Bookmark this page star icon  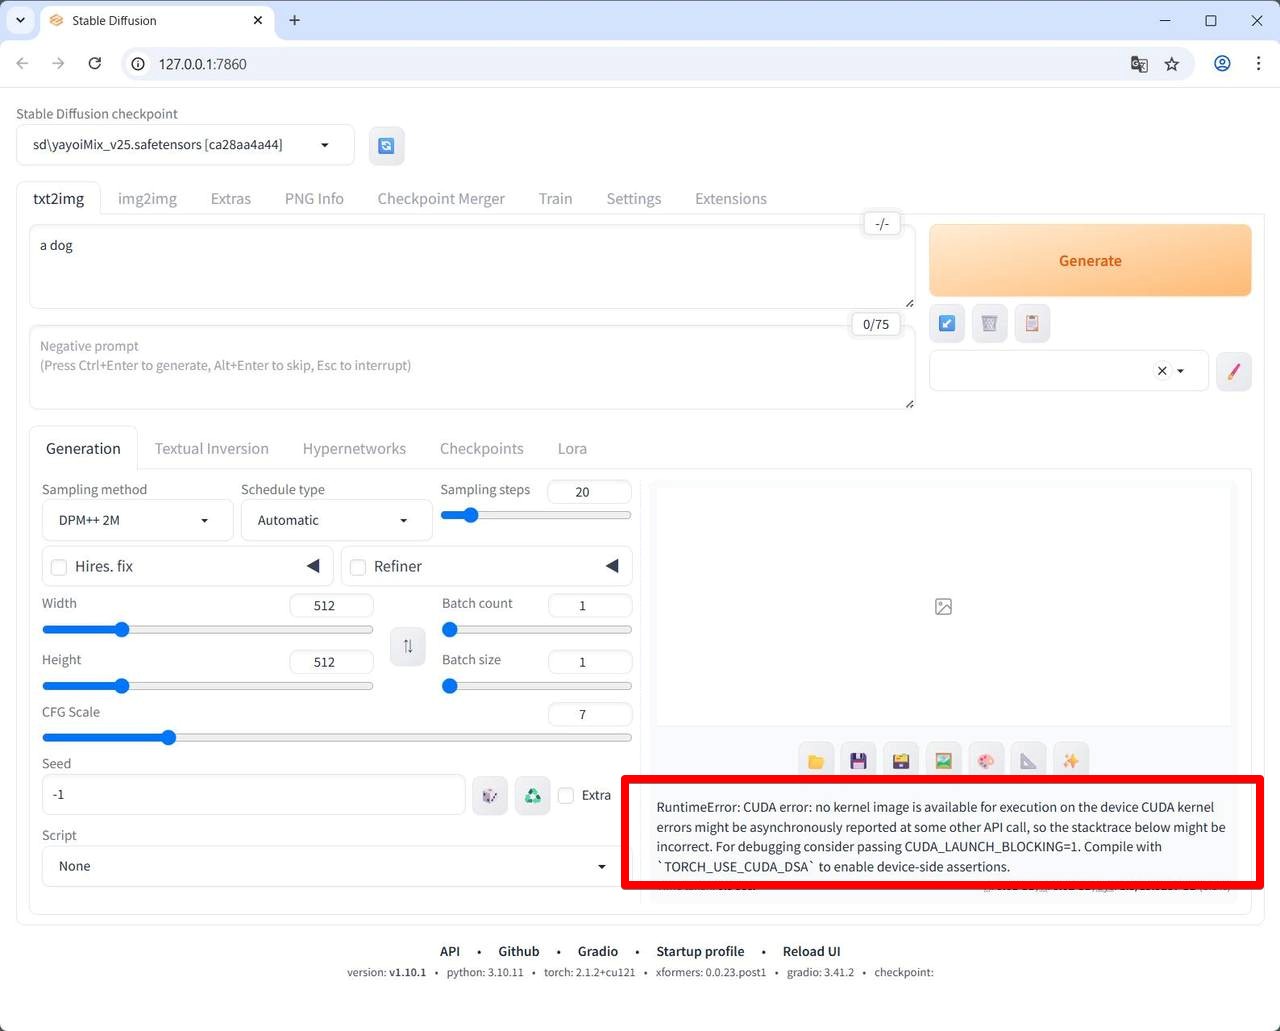(1172, 64)
